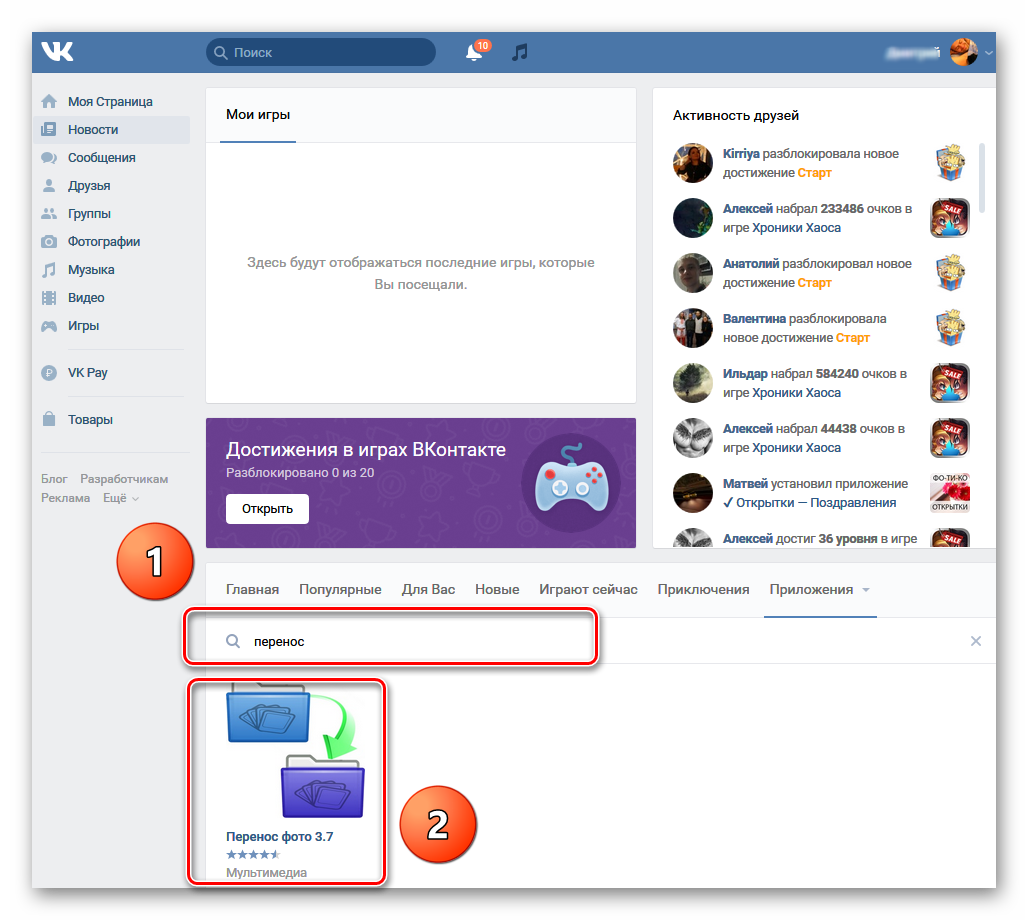Open Матвей's profile link
This screenshot has width=1028, height=920.
tap(745, 484)
